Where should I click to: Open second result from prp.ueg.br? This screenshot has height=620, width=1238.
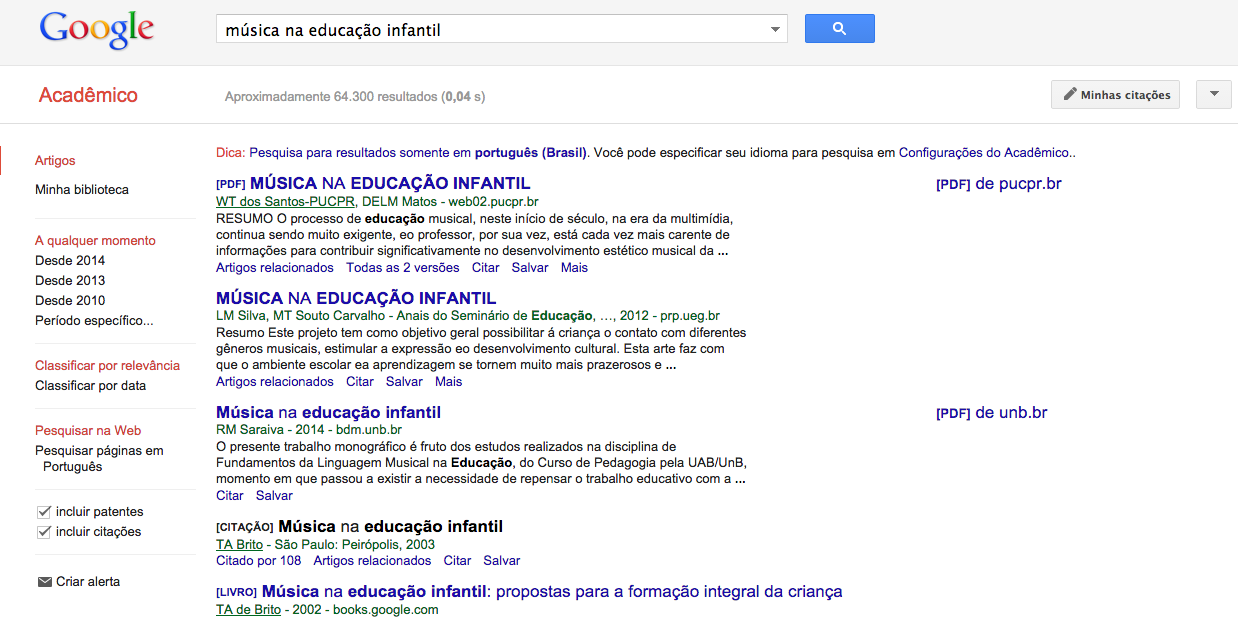356,298
